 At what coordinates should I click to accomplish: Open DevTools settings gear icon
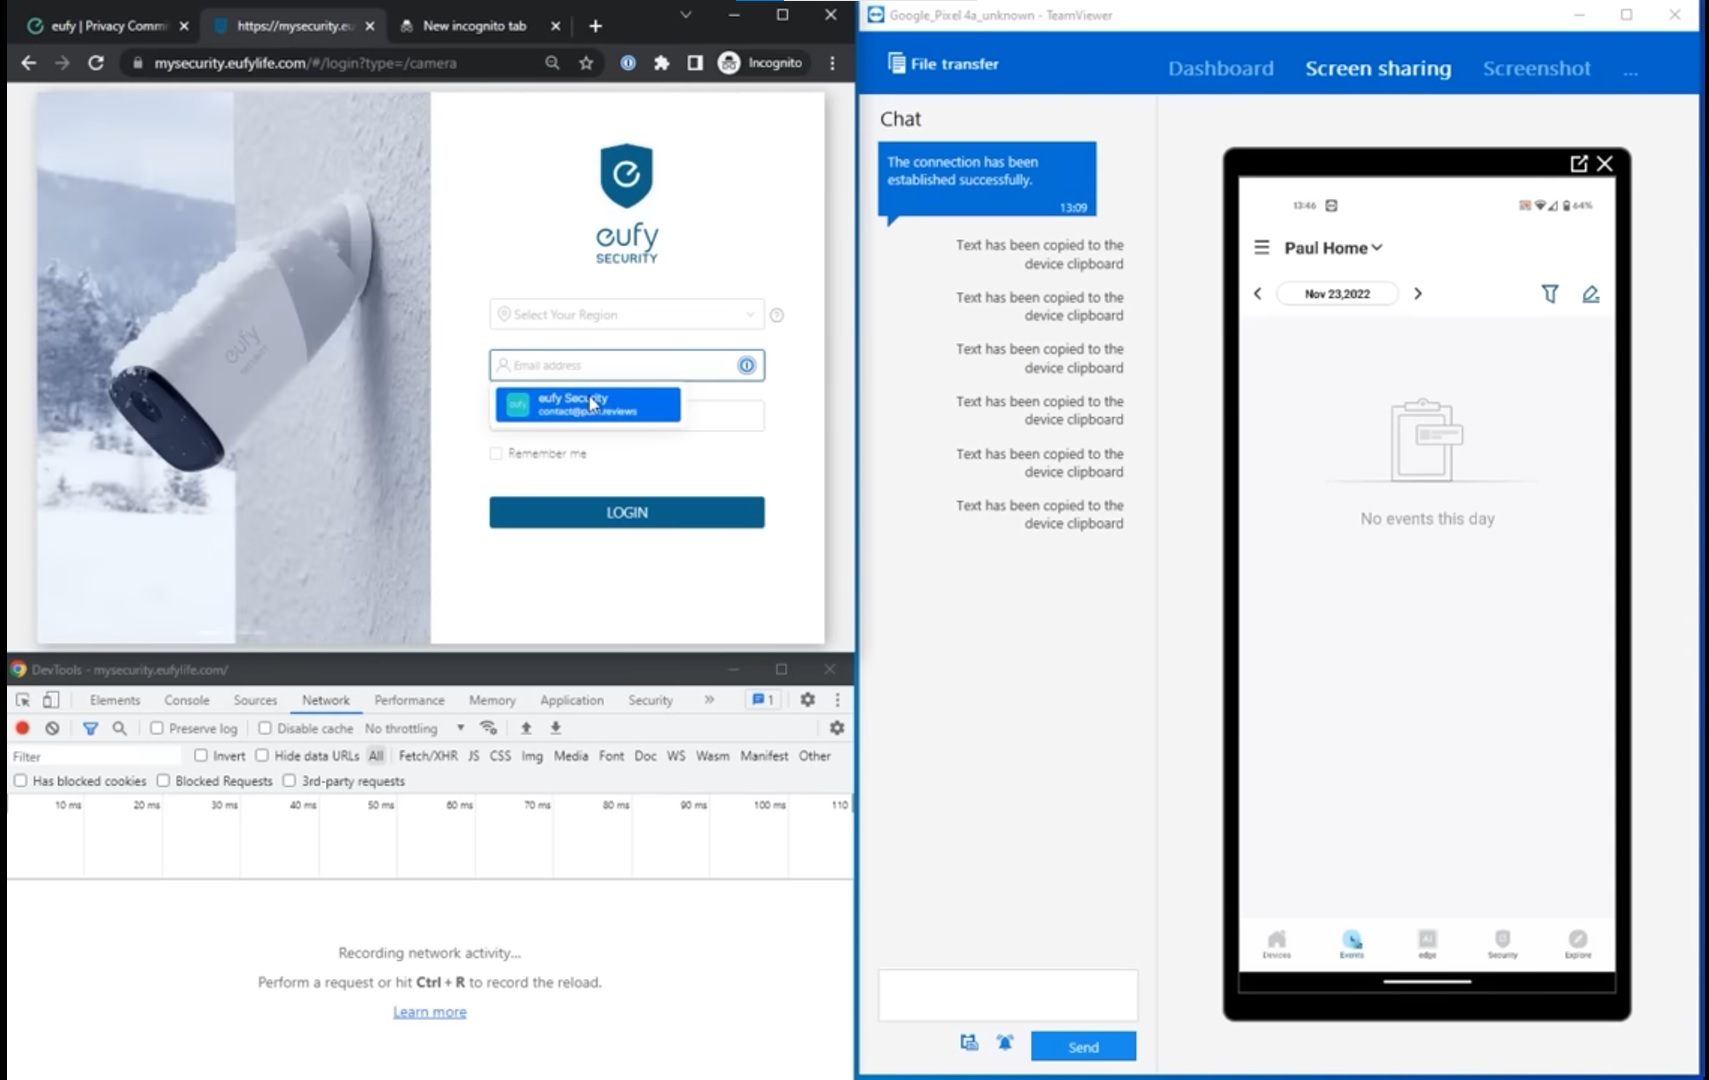807,700
